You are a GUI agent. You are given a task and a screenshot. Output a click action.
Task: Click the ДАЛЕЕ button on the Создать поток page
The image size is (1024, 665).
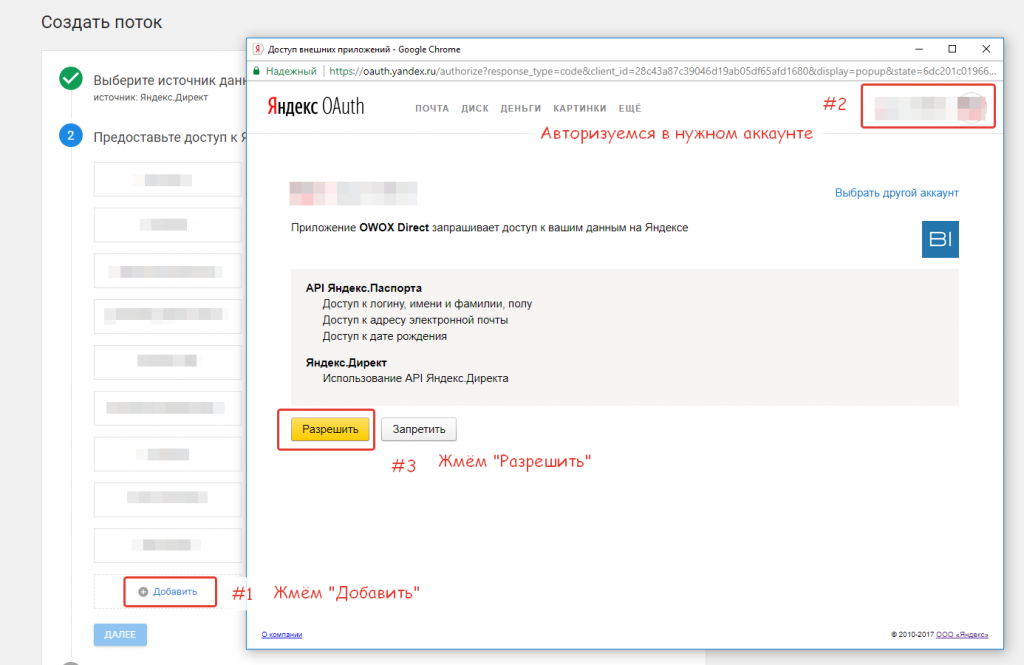[120, 634]
